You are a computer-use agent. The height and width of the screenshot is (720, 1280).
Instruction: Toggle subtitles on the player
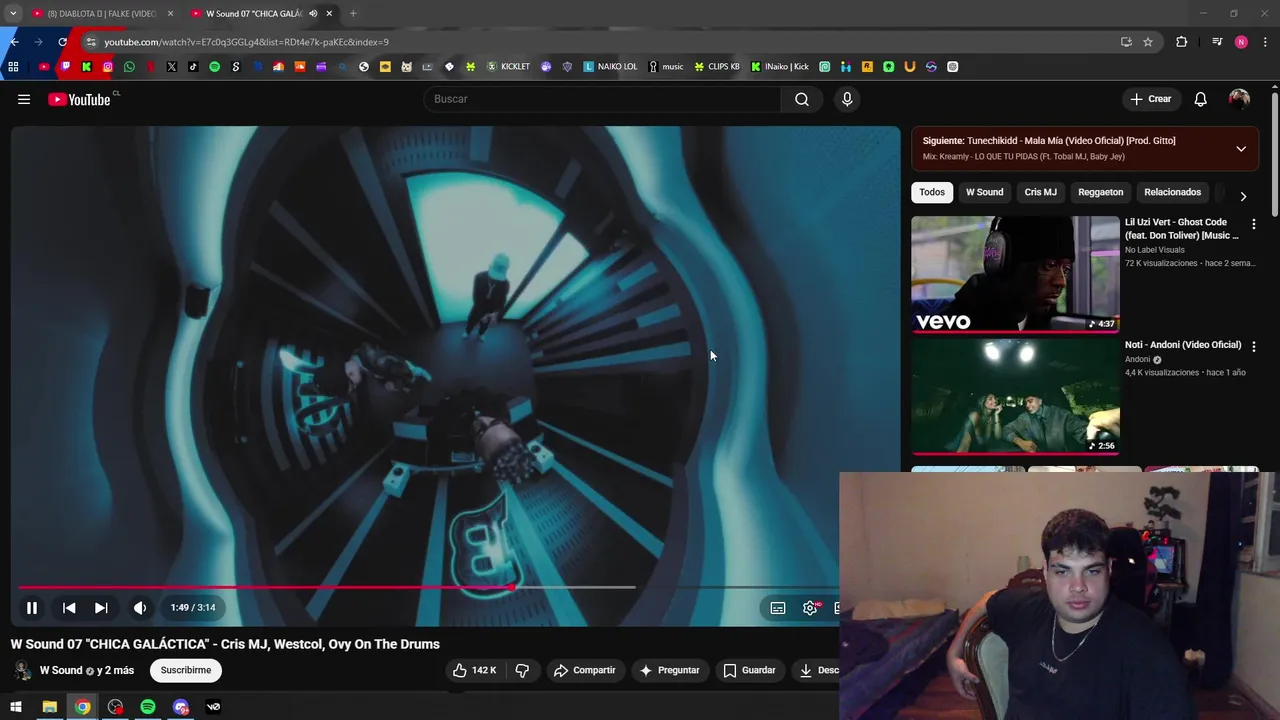tap(778, 608)
